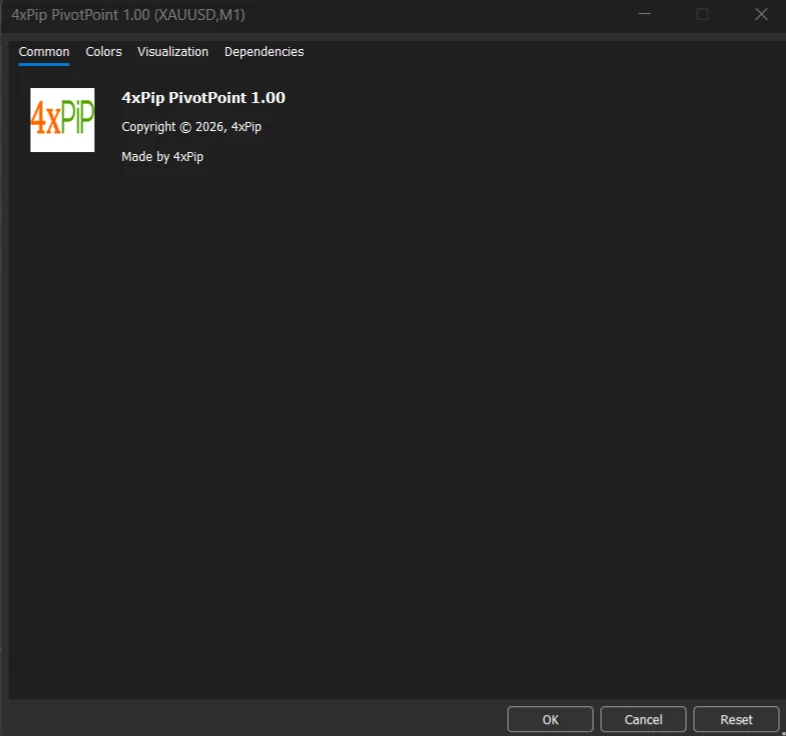Open the Visualization tab
Image resolution: width=786 pixels, height=736 pixels.
point(173,52)
